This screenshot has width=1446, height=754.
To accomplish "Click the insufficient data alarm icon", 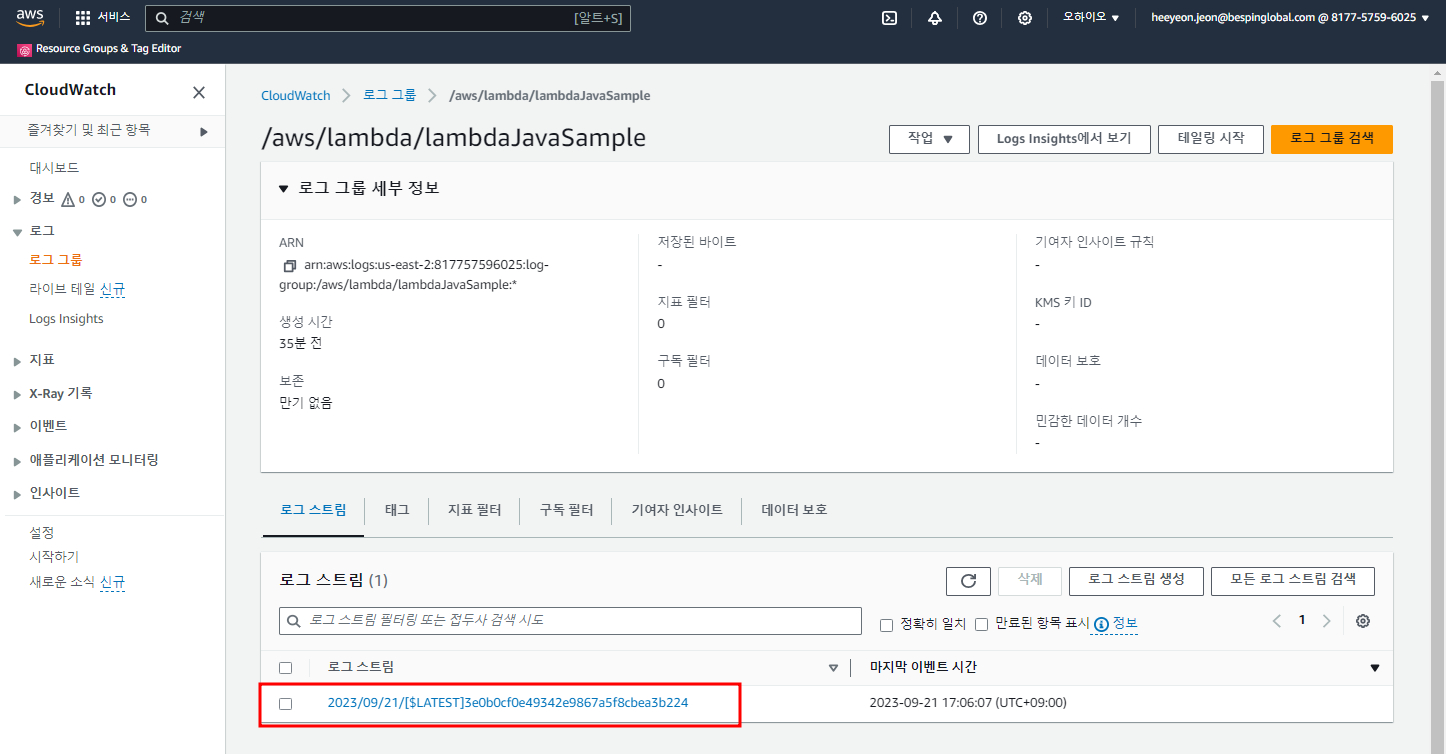I will [x=129, y=200].
